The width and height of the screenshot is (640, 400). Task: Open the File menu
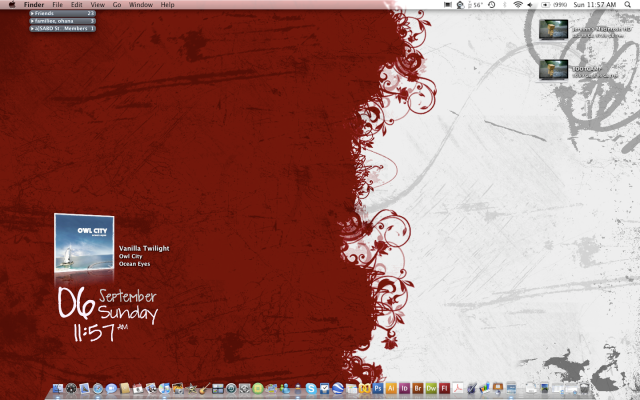pos(58,5)
